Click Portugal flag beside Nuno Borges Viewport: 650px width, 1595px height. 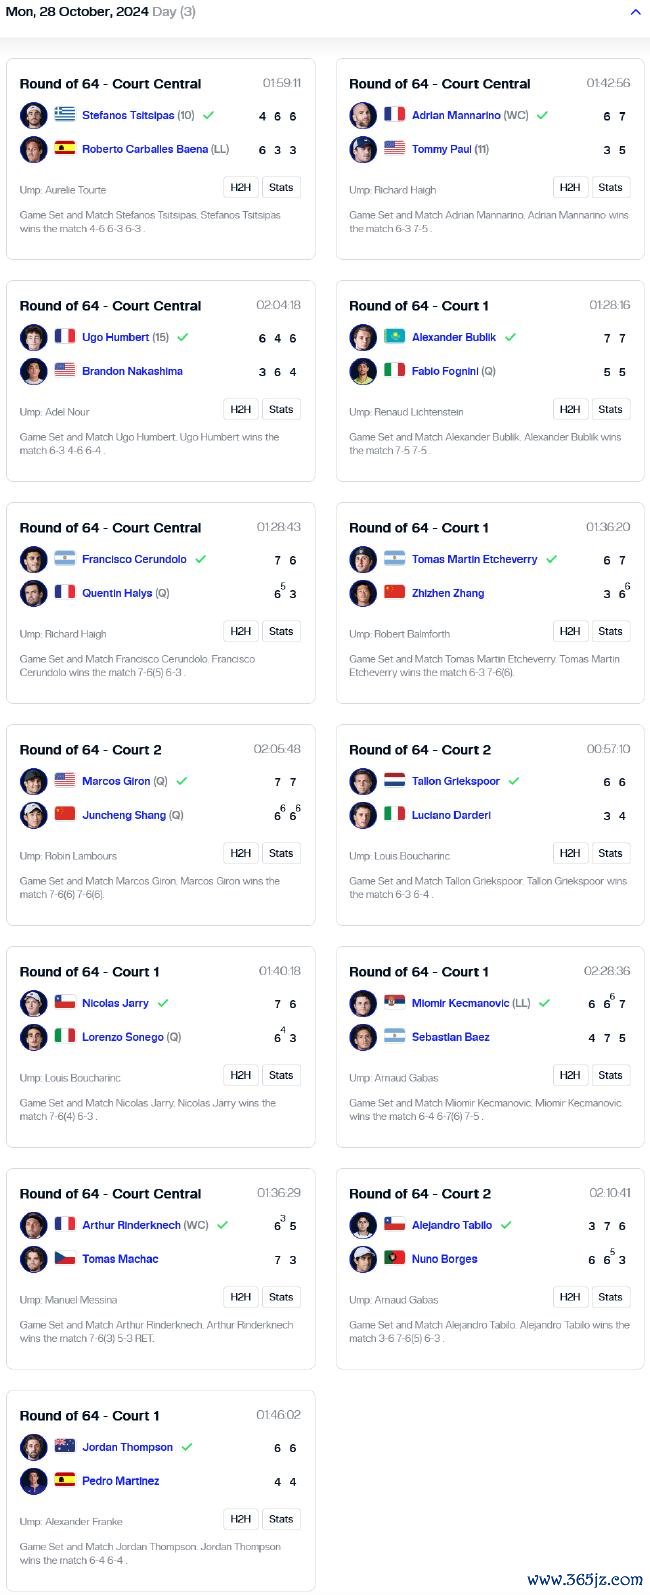[x=395, y=1258]
